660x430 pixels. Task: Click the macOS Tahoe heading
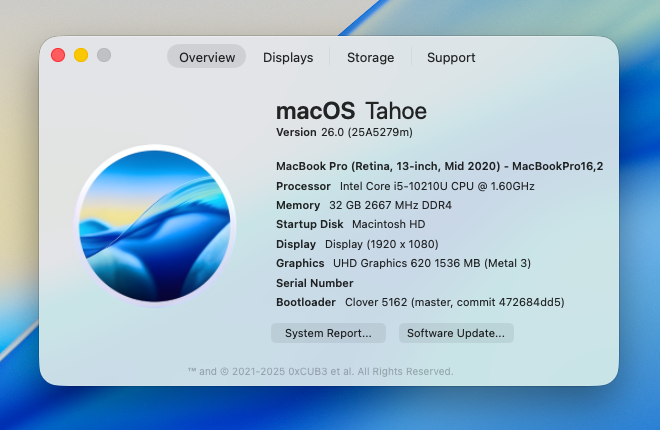(351, 111)
